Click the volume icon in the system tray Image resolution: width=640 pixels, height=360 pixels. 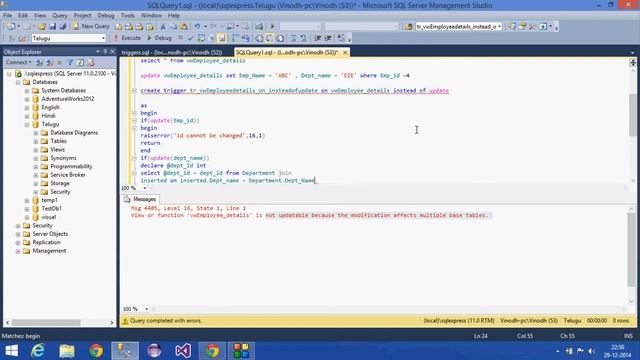[x=591, y=351]
